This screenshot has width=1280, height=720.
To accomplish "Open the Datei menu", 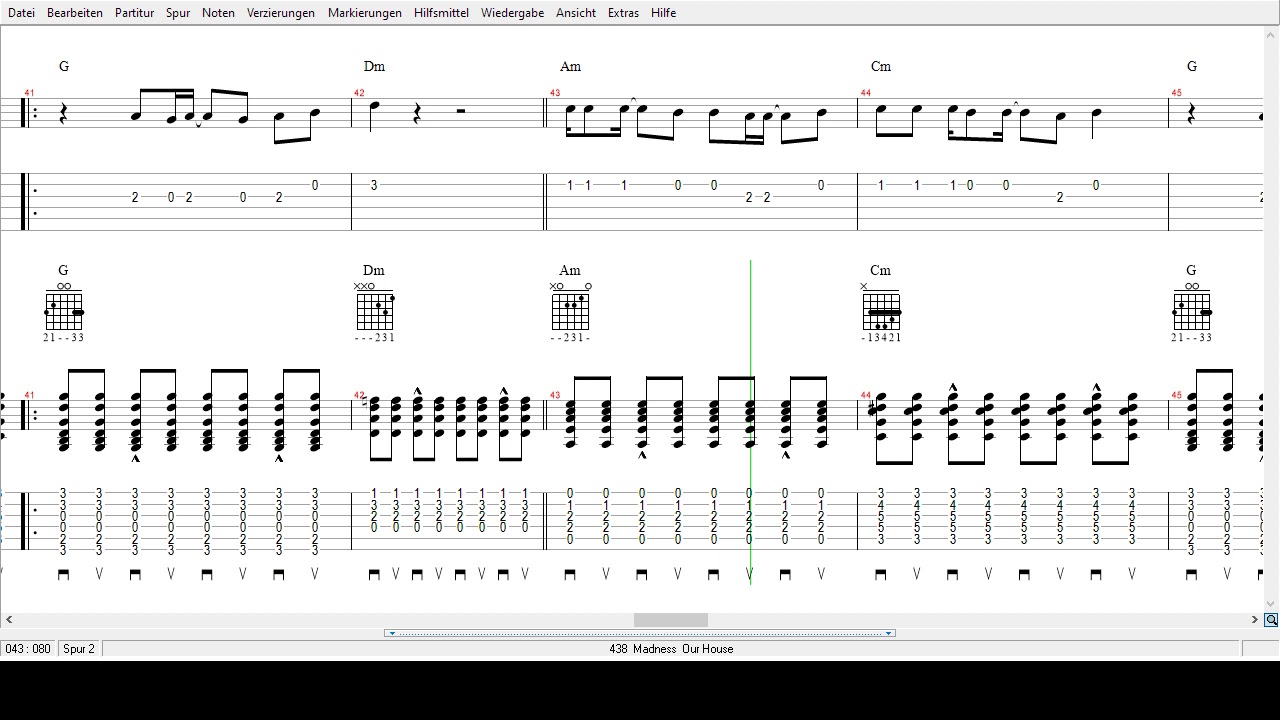I will (x=21, y=13).
